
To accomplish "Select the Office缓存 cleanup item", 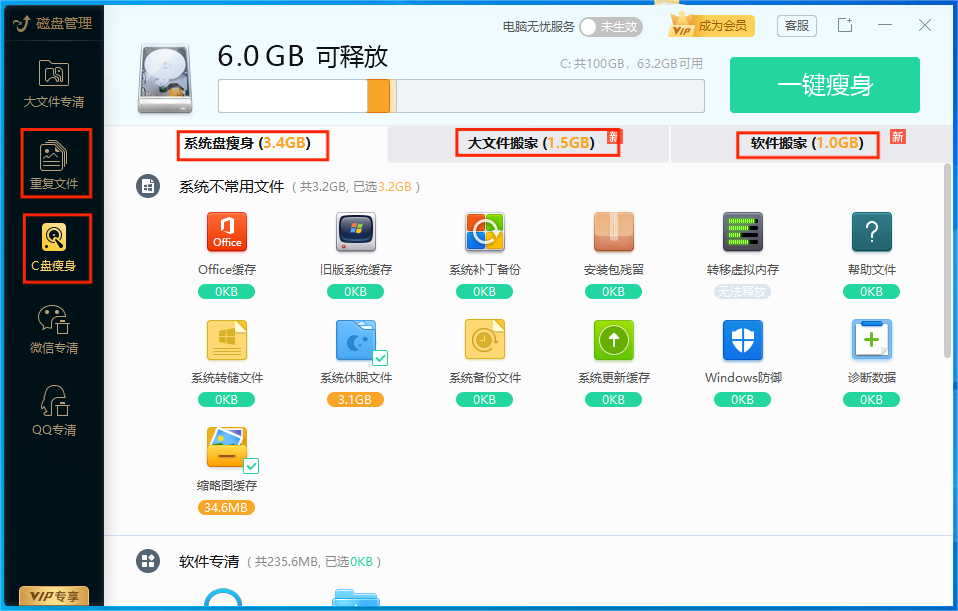I will (226, 232).
